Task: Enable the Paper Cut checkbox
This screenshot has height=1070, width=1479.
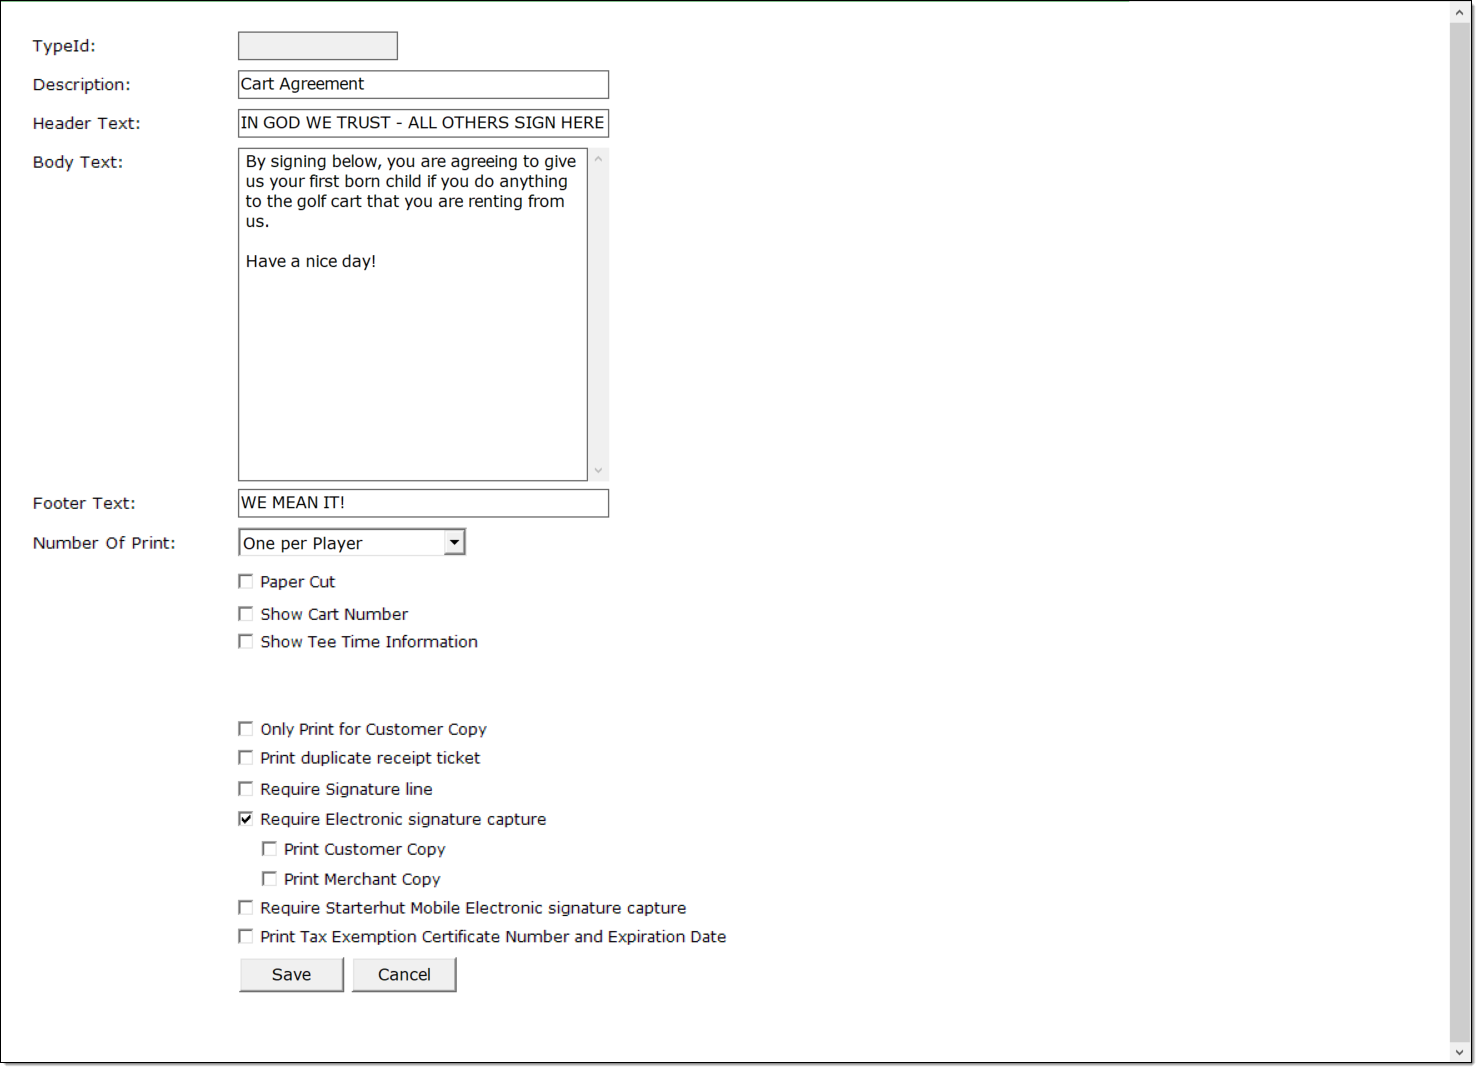Action: (x=245, y=581)
